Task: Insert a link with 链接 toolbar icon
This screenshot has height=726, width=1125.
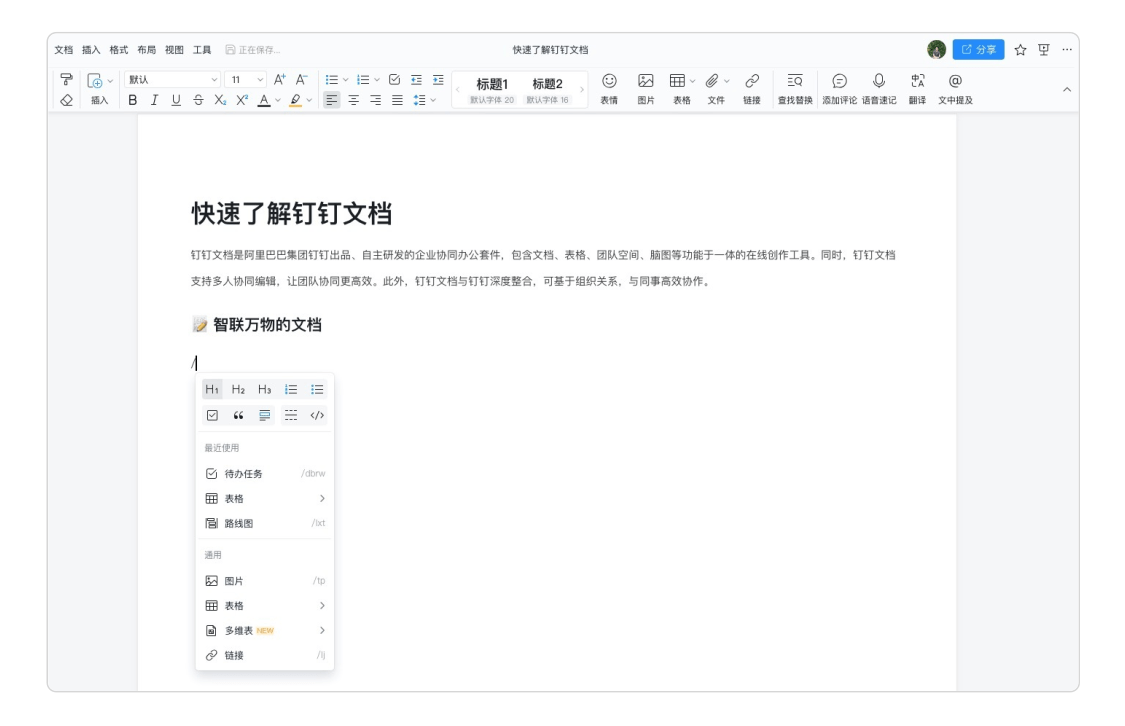Action: coord(752,89)
